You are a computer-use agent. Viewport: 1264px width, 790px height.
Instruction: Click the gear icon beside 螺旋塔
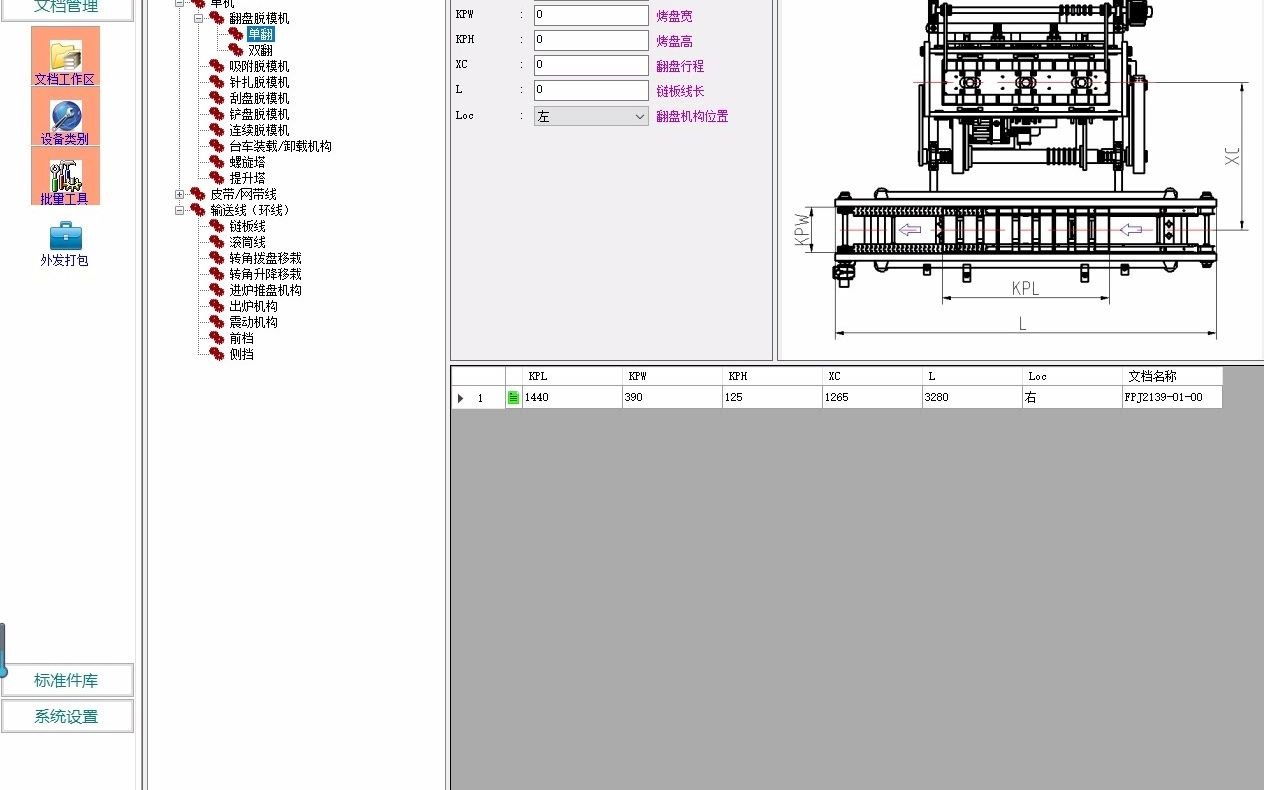(216, 162)
